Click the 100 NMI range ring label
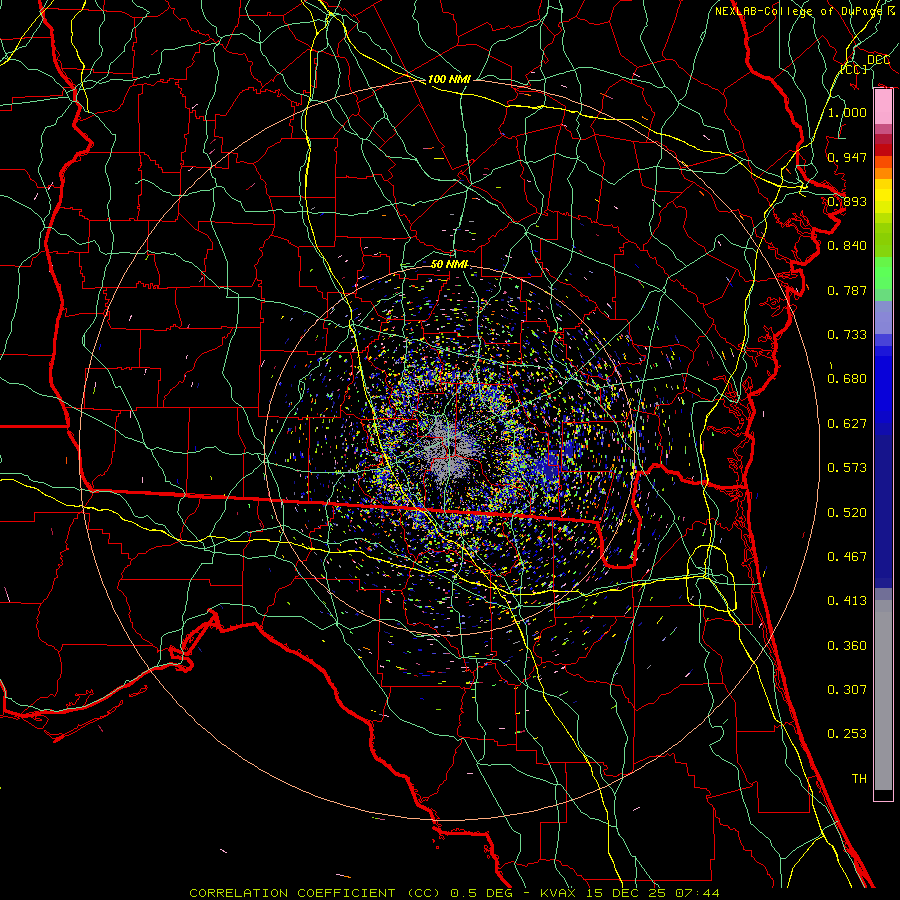The height and width of the screenshot is (900, 900). (449, 79)
